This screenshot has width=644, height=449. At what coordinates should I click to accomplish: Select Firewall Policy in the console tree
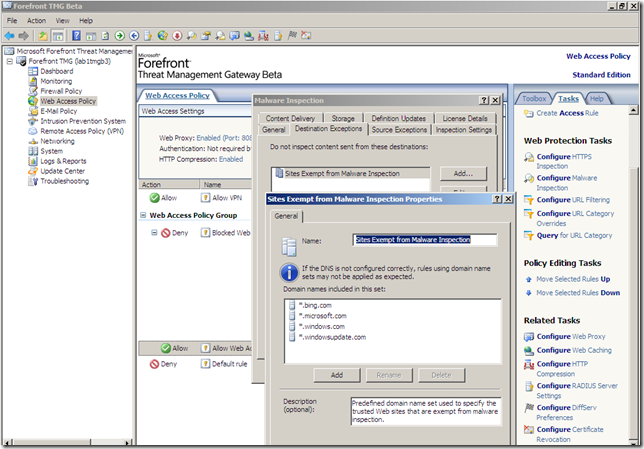click(x=61, y=91)
